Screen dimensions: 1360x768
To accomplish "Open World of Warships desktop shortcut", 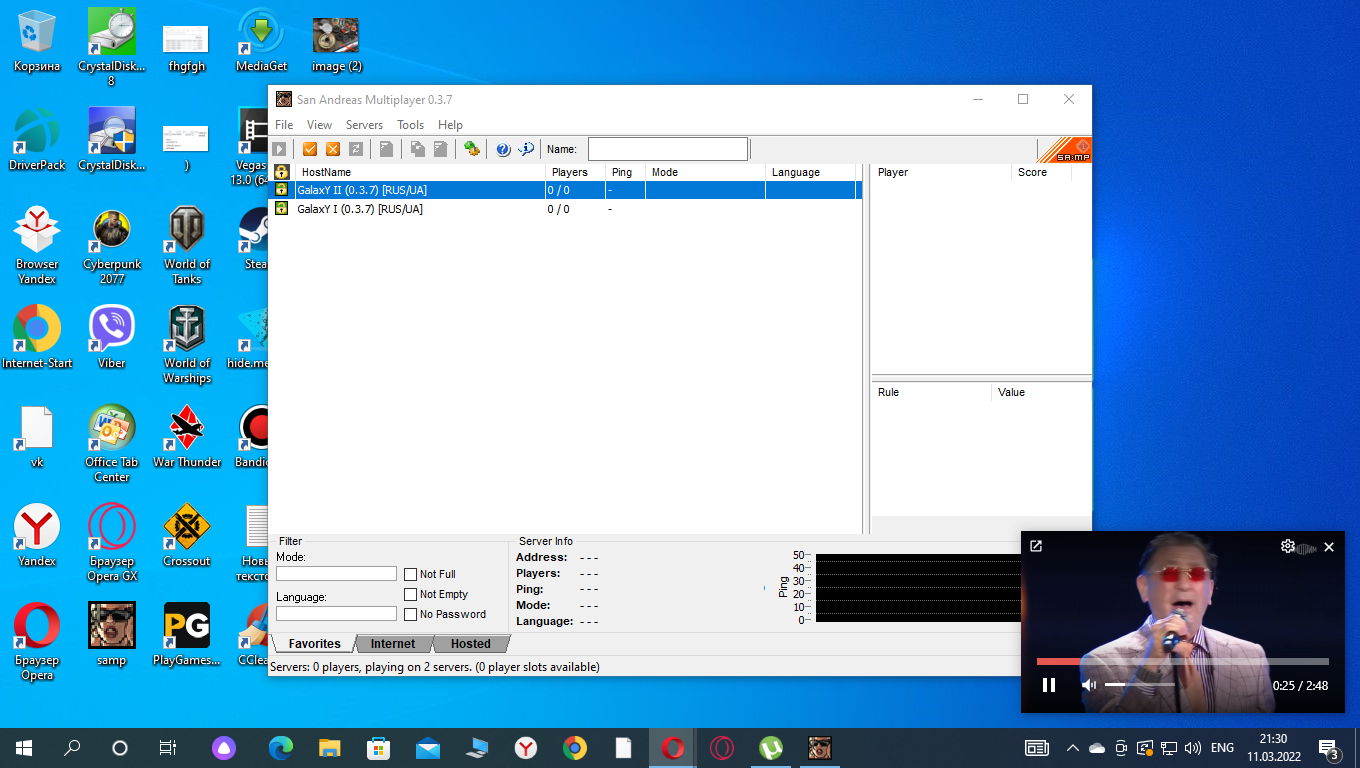I will (187, 345).
